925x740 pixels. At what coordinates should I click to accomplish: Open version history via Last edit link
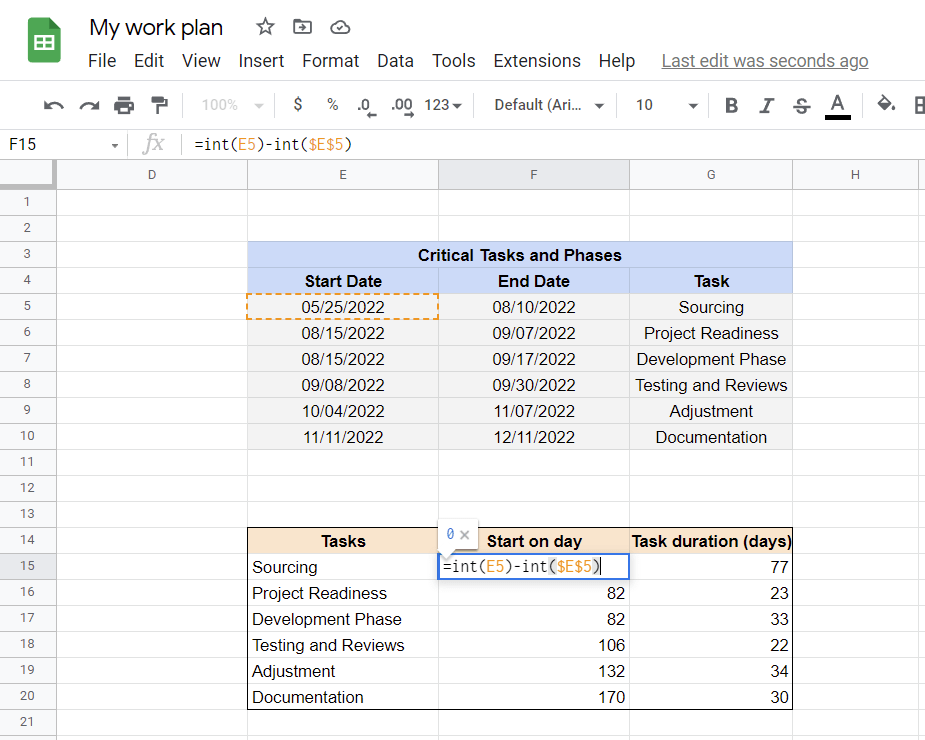tap(764, 61)
